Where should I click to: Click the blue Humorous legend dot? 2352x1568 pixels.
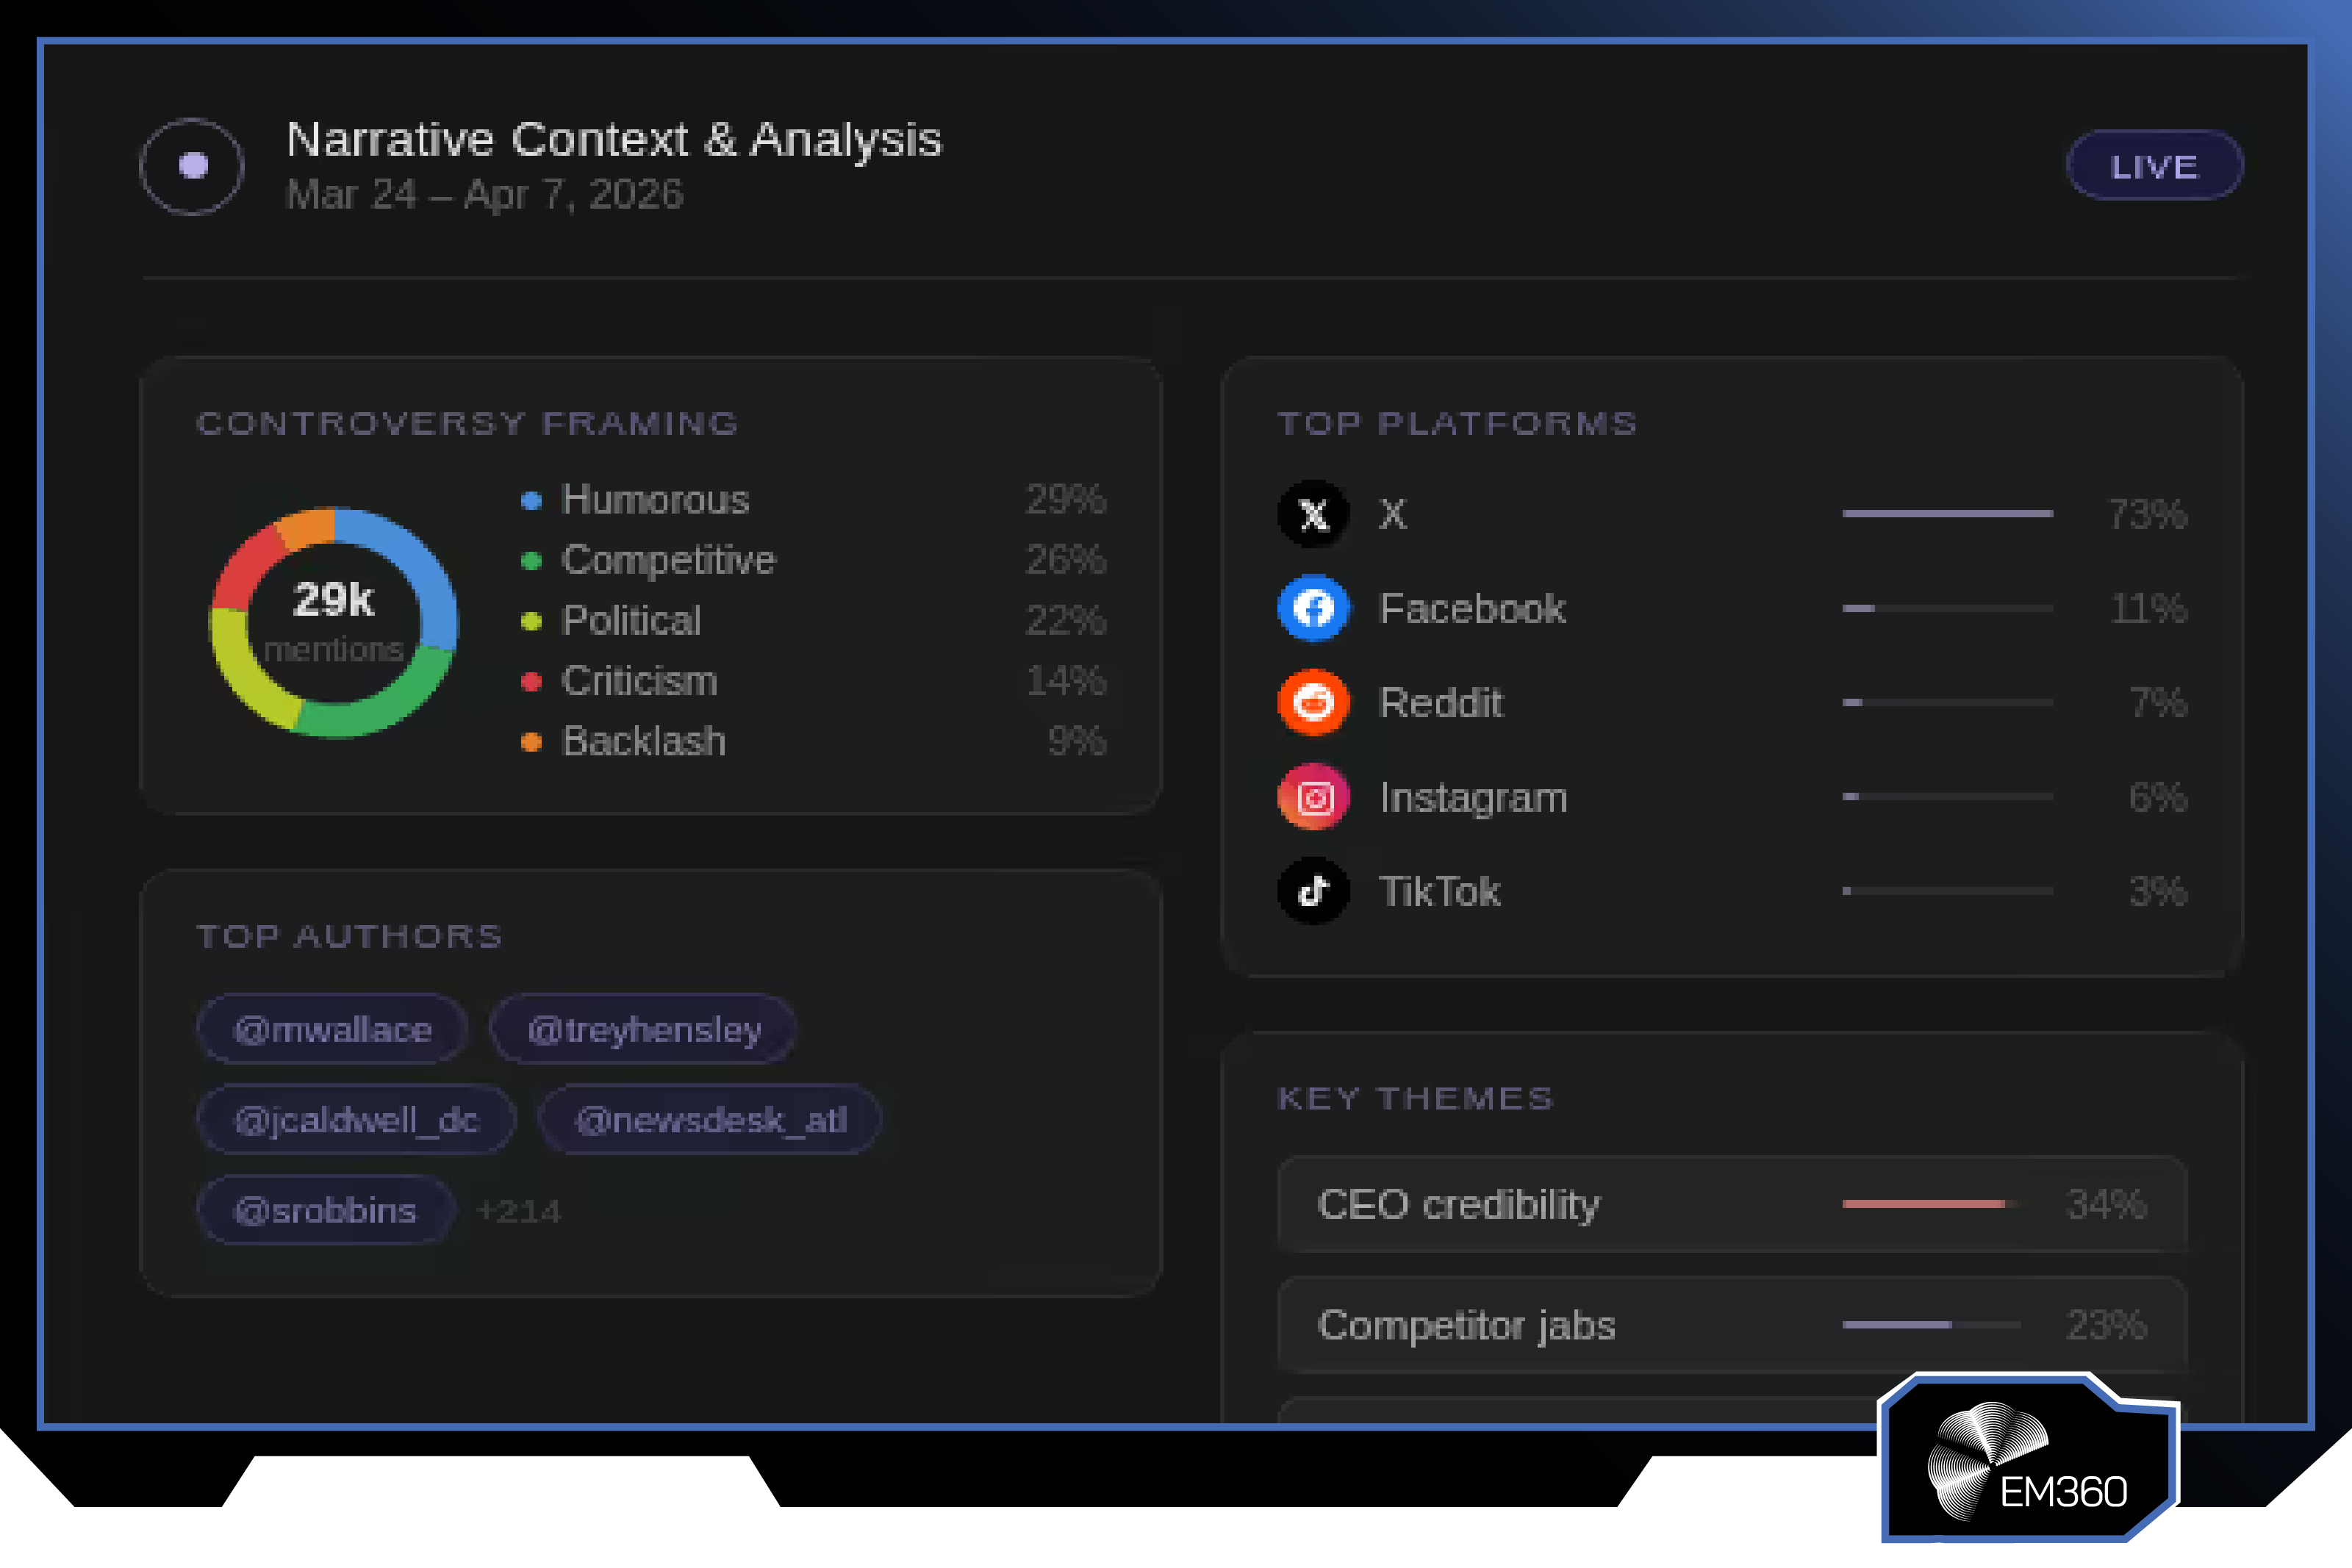point(531,500)
